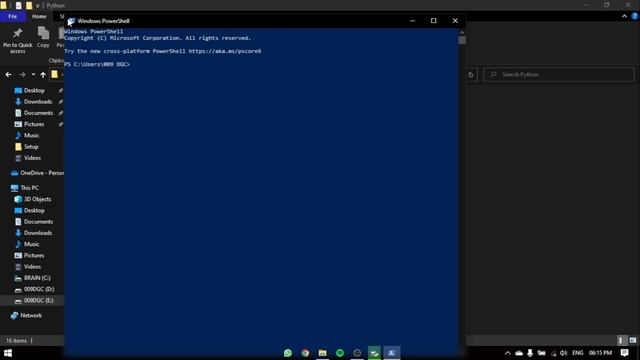Open the Home tab in Explorer
Image resolution: width=640 pixels, height=360 pixels.
pyautogui.click(x=39, y=16)
